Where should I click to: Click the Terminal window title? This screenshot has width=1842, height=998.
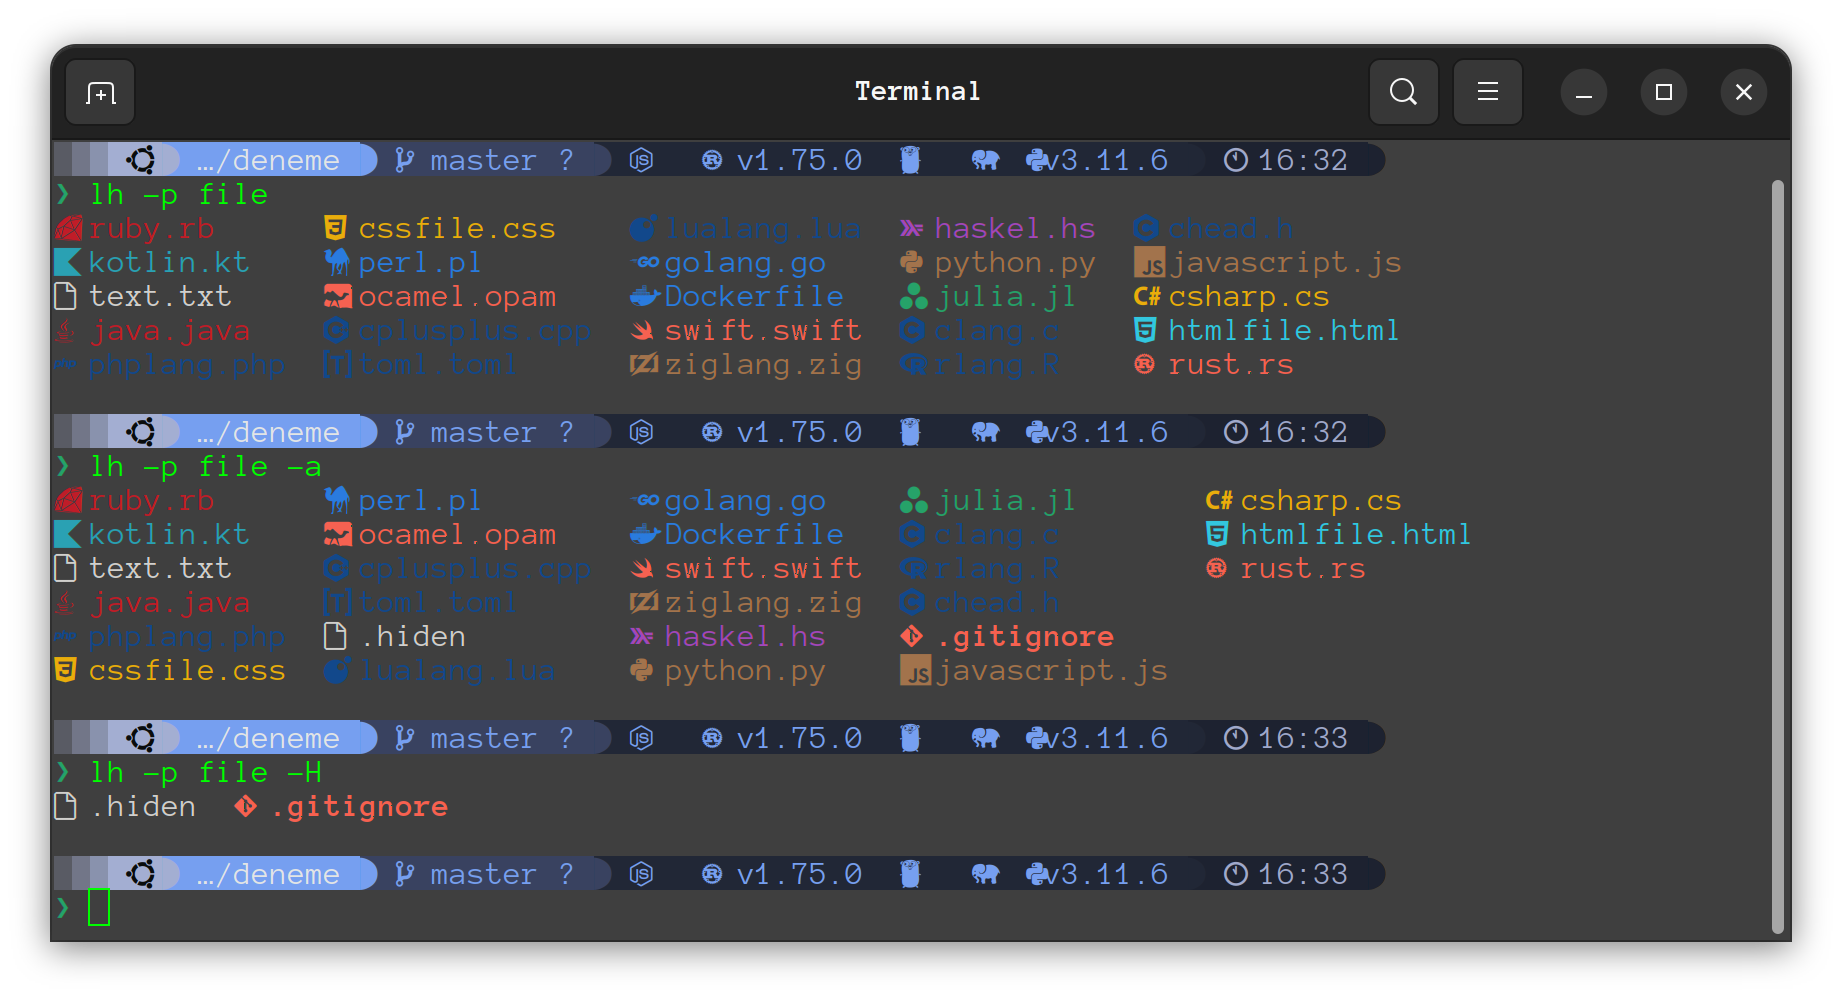pyautogui.click(x=918, y=91)
